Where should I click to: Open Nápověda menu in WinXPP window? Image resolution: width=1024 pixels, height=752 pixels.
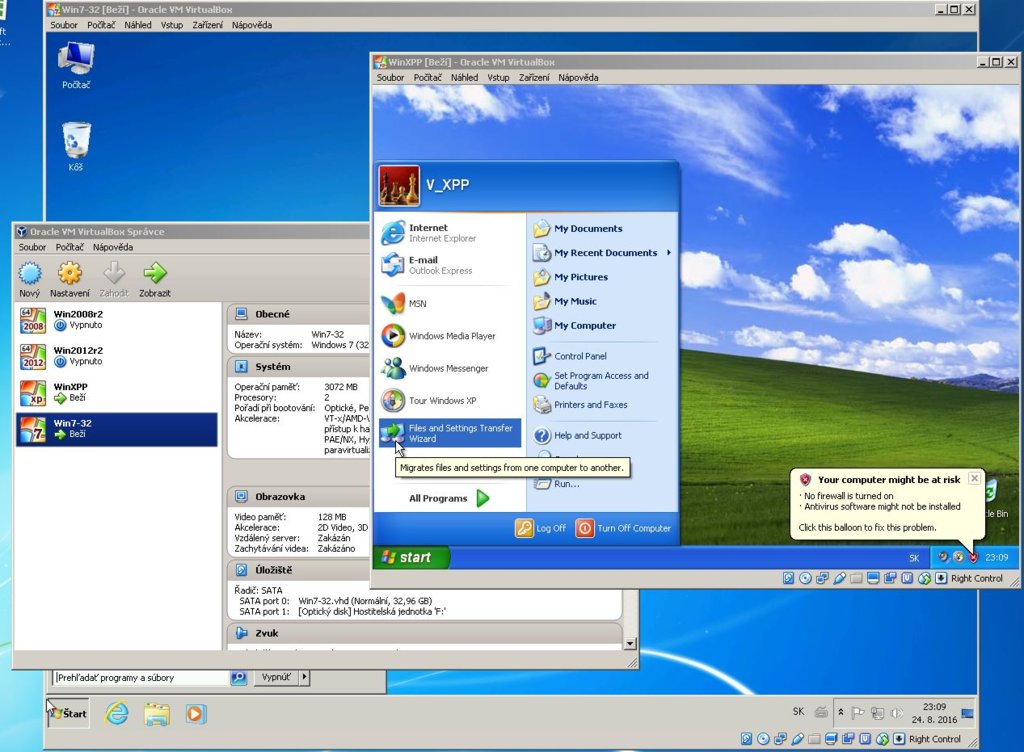click(x=578, y=77)
